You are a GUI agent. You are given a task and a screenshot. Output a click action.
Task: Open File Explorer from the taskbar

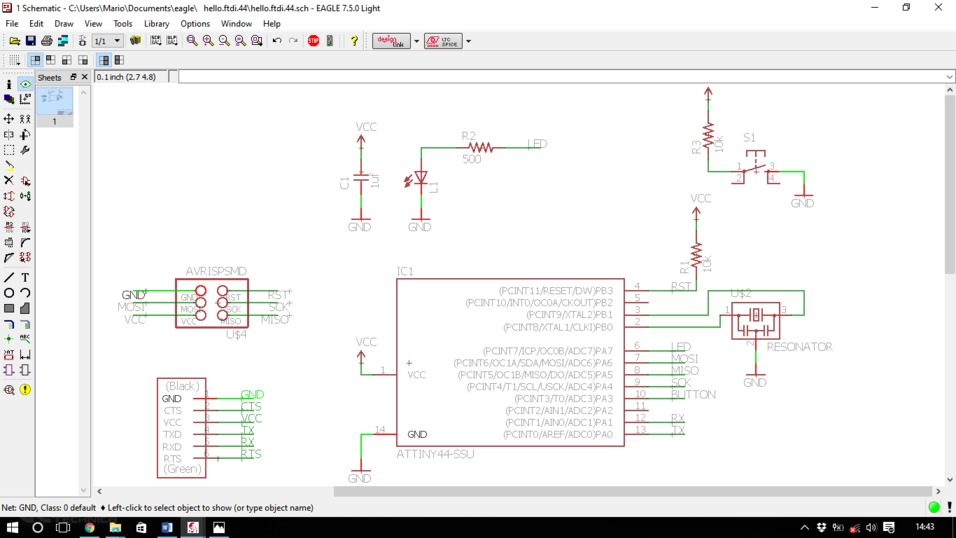(115, 527)
